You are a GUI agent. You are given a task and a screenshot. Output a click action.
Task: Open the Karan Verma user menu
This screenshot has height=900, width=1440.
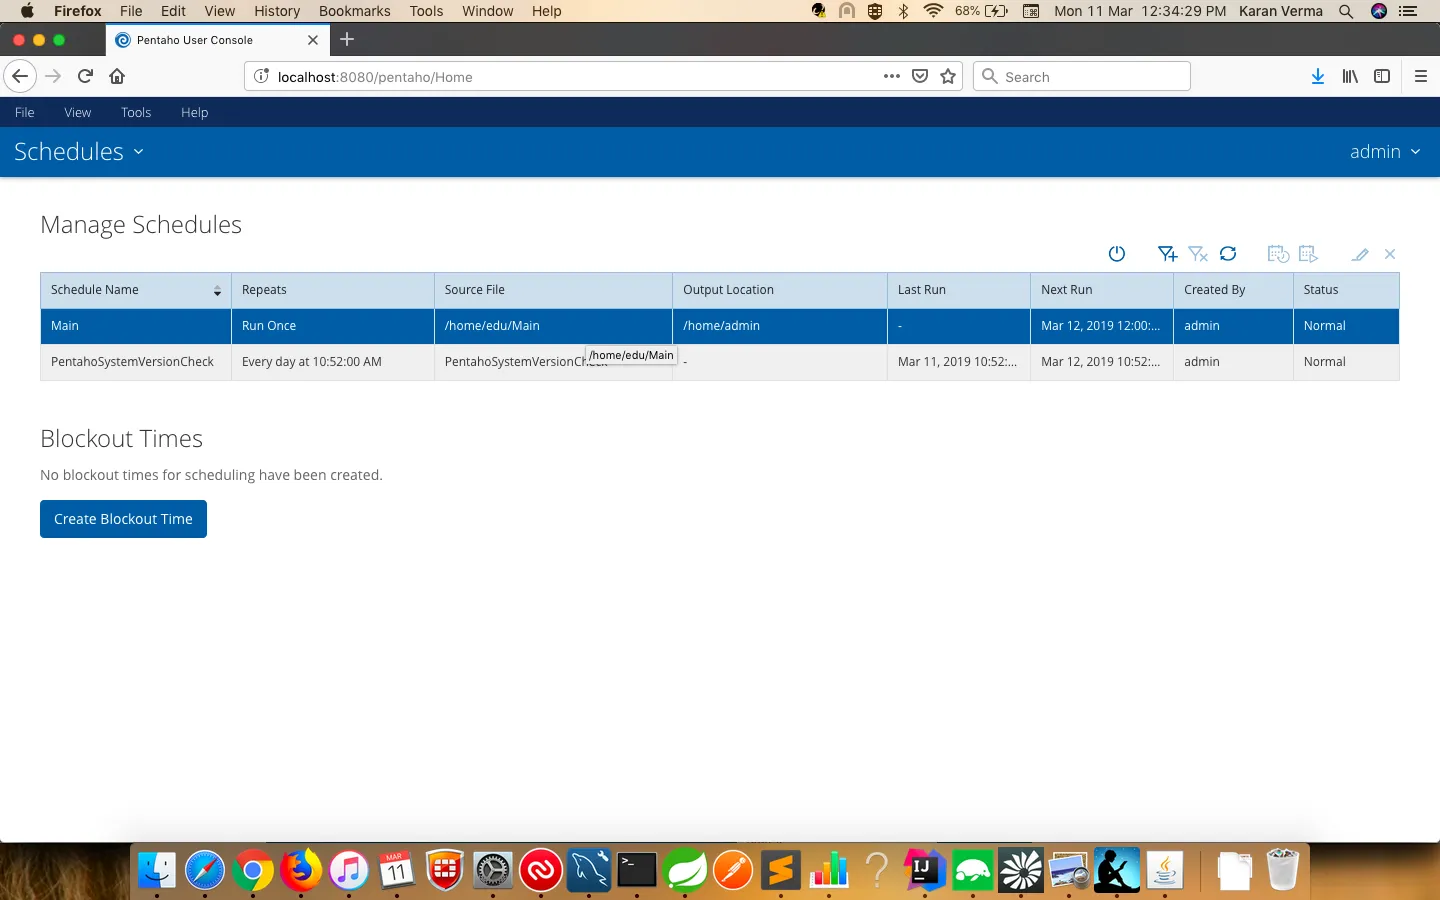tap(1281, 11)
